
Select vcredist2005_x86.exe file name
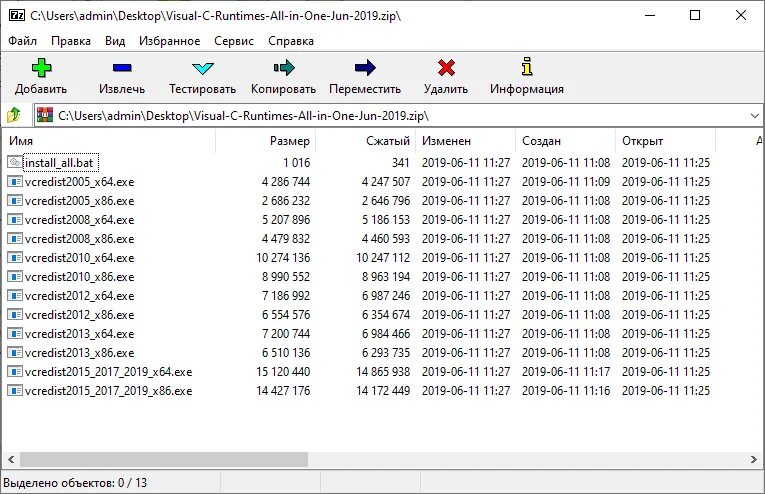click(80, 201)
